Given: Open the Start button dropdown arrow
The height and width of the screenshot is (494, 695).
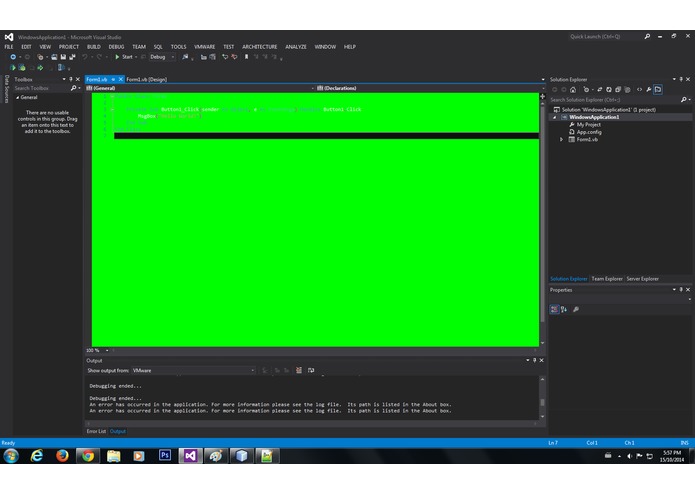Looking at the screenshot, I should pos(136,57).
